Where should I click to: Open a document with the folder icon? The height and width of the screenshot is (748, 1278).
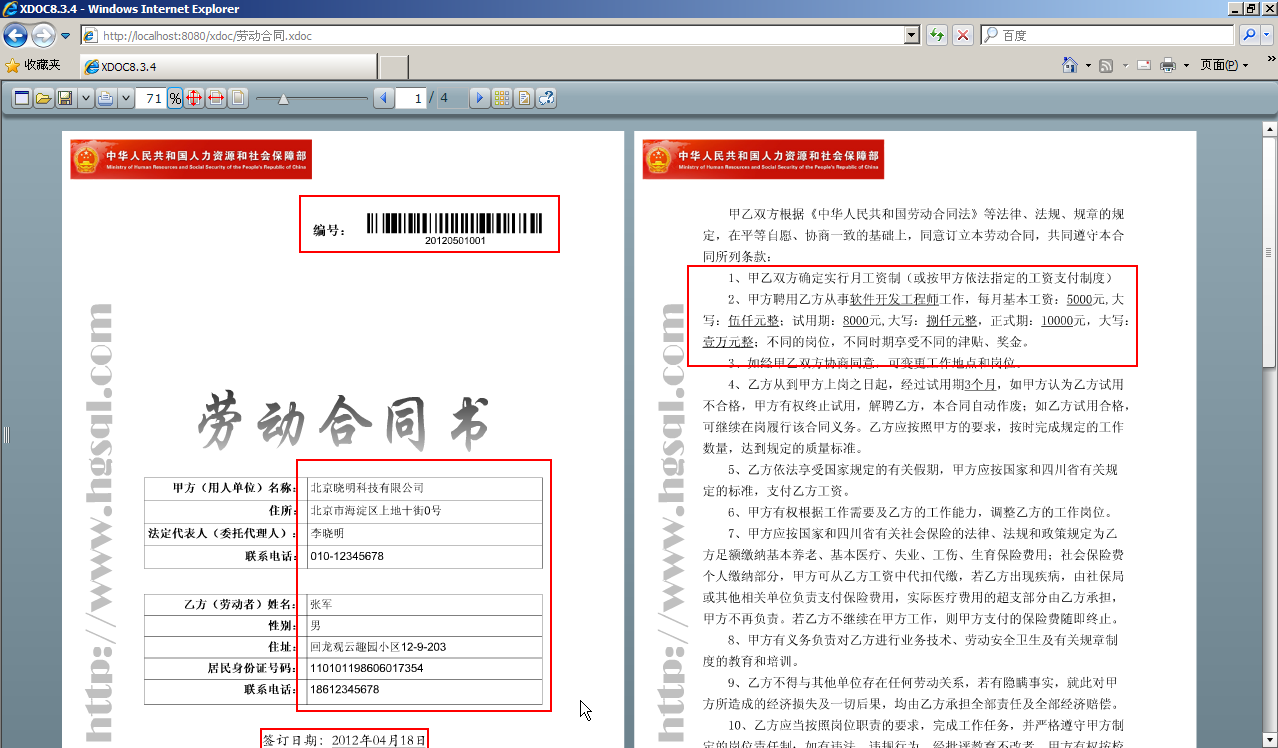43,98
